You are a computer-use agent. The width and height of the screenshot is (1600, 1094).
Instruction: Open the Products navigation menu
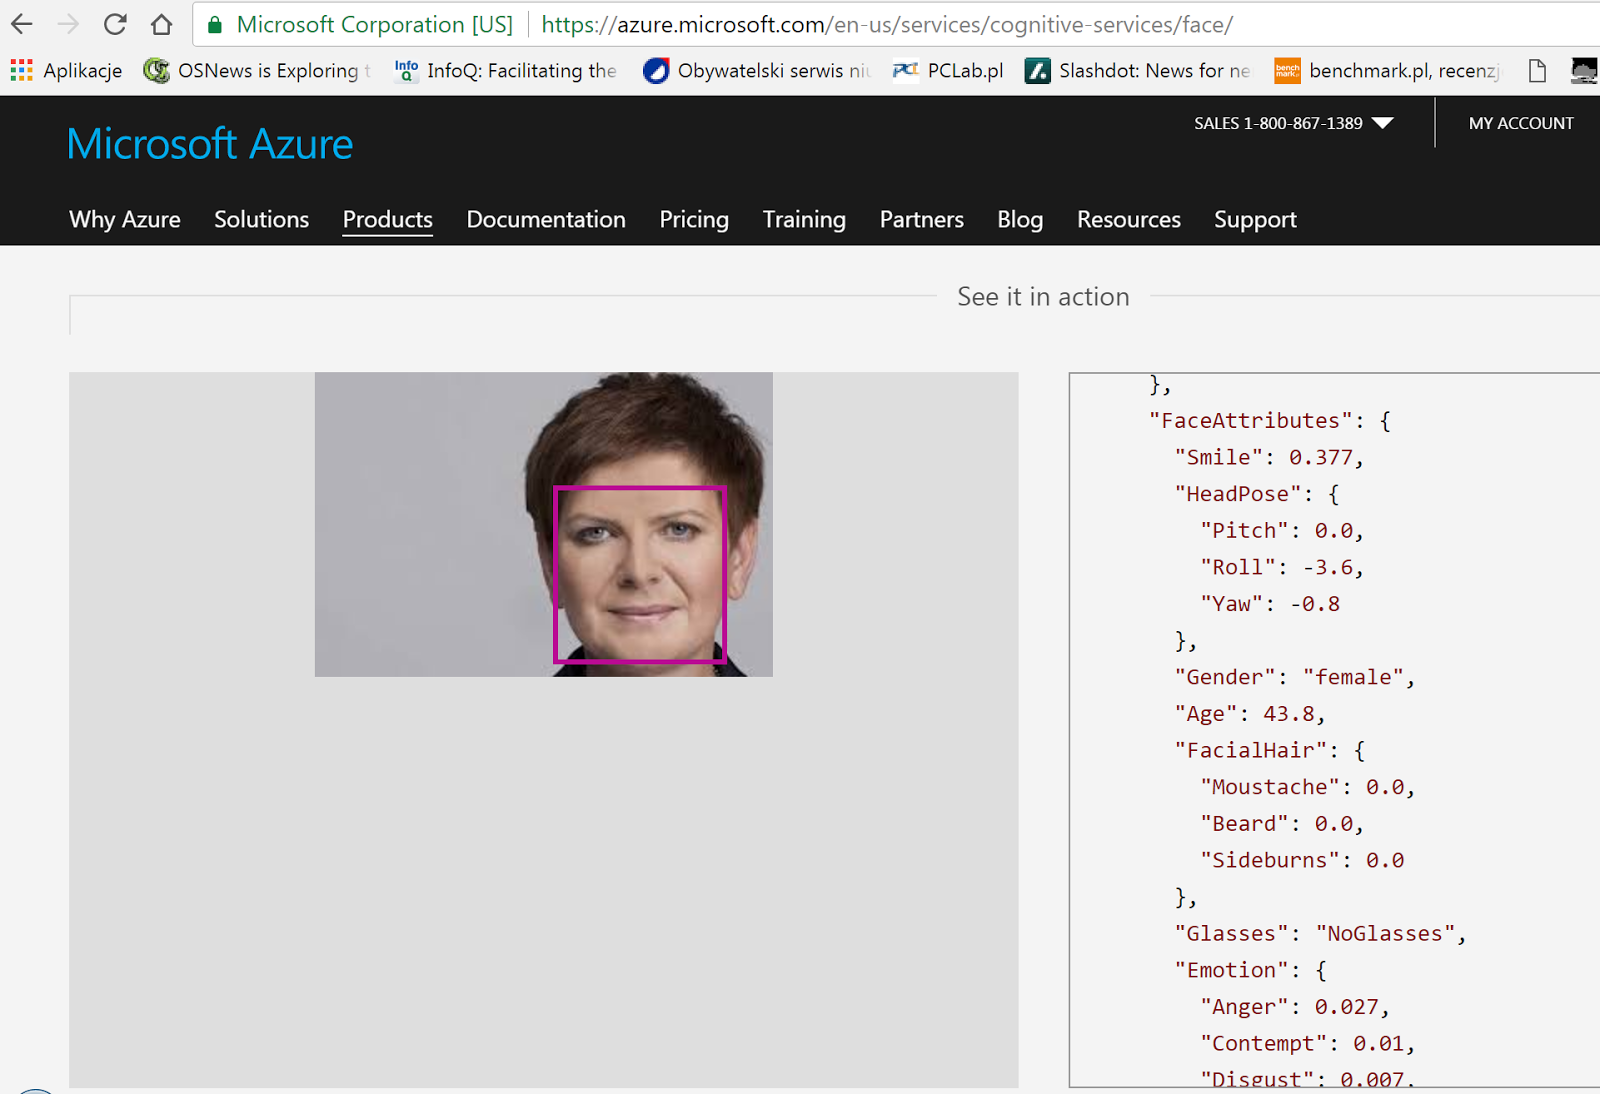point(387,219)
